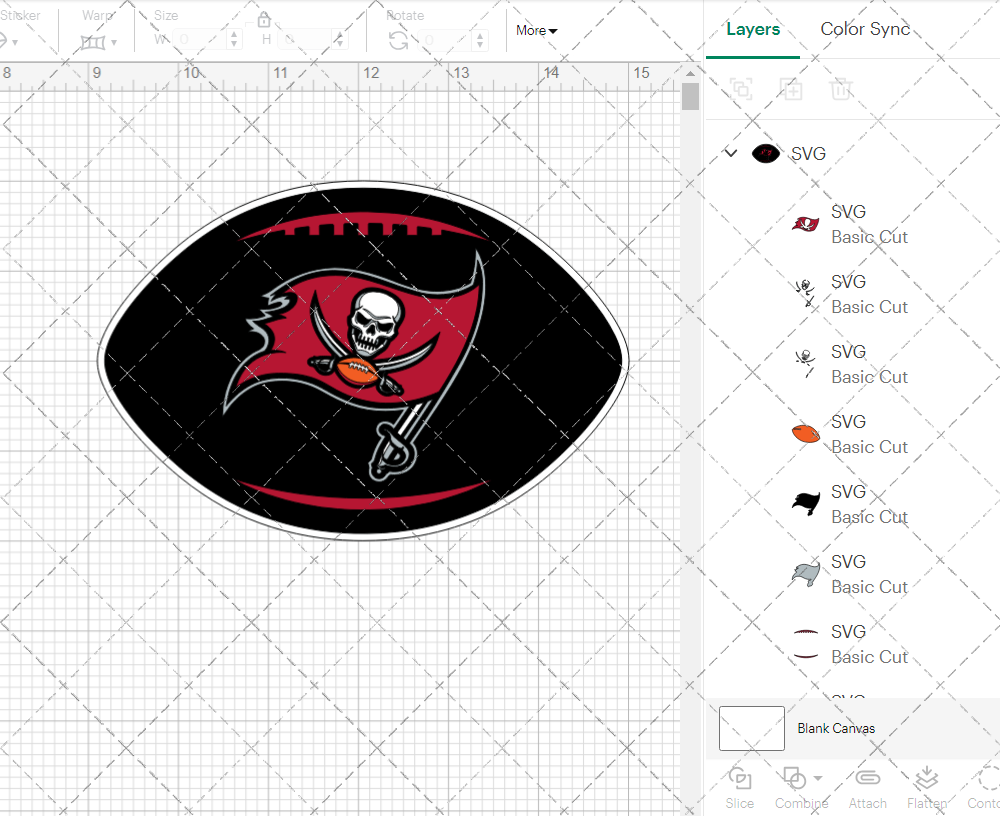
Task: Click the Rotate icon in top toolbar
Action: 398,40
